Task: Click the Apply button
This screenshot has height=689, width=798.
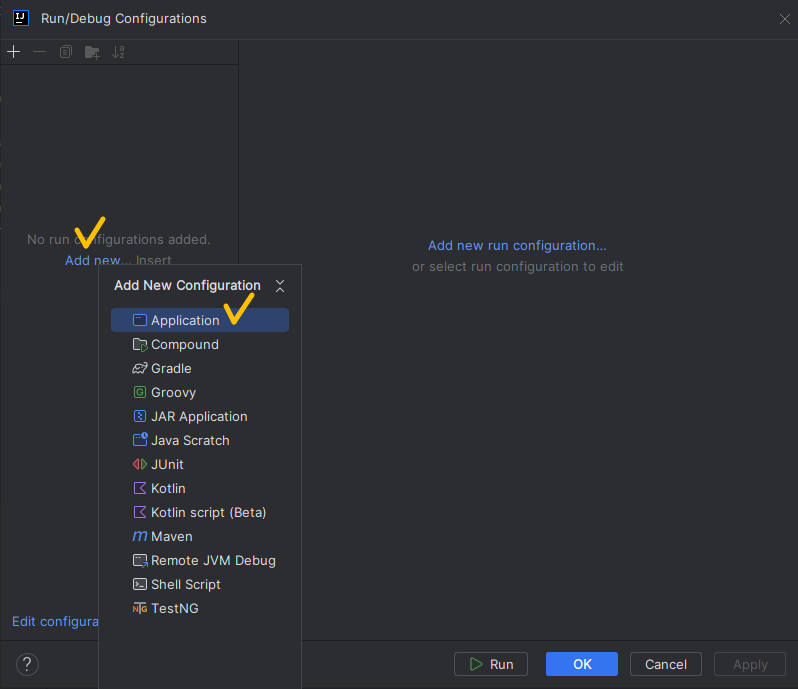Action: (750, 664)
